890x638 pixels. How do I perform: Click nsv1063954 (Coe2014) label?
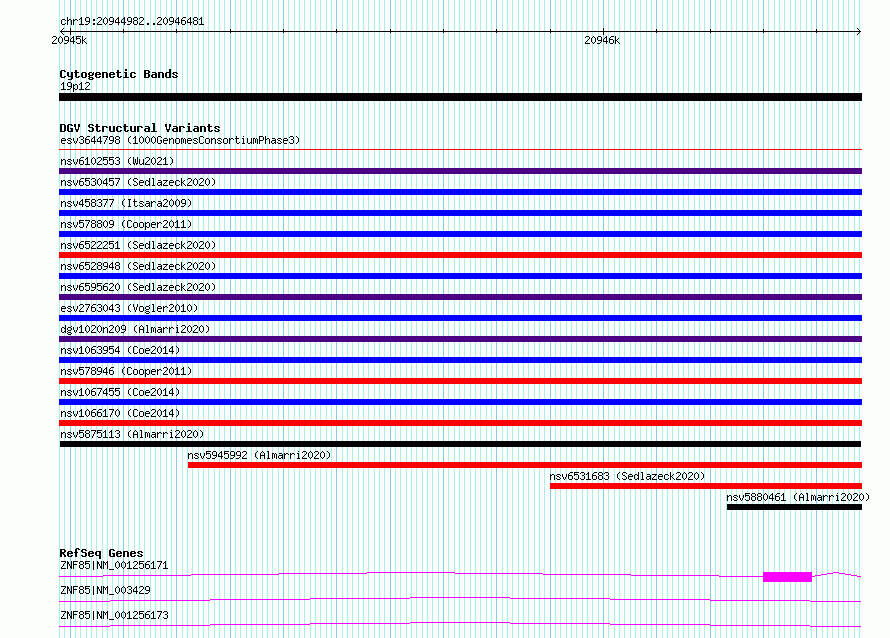(120, 350)
